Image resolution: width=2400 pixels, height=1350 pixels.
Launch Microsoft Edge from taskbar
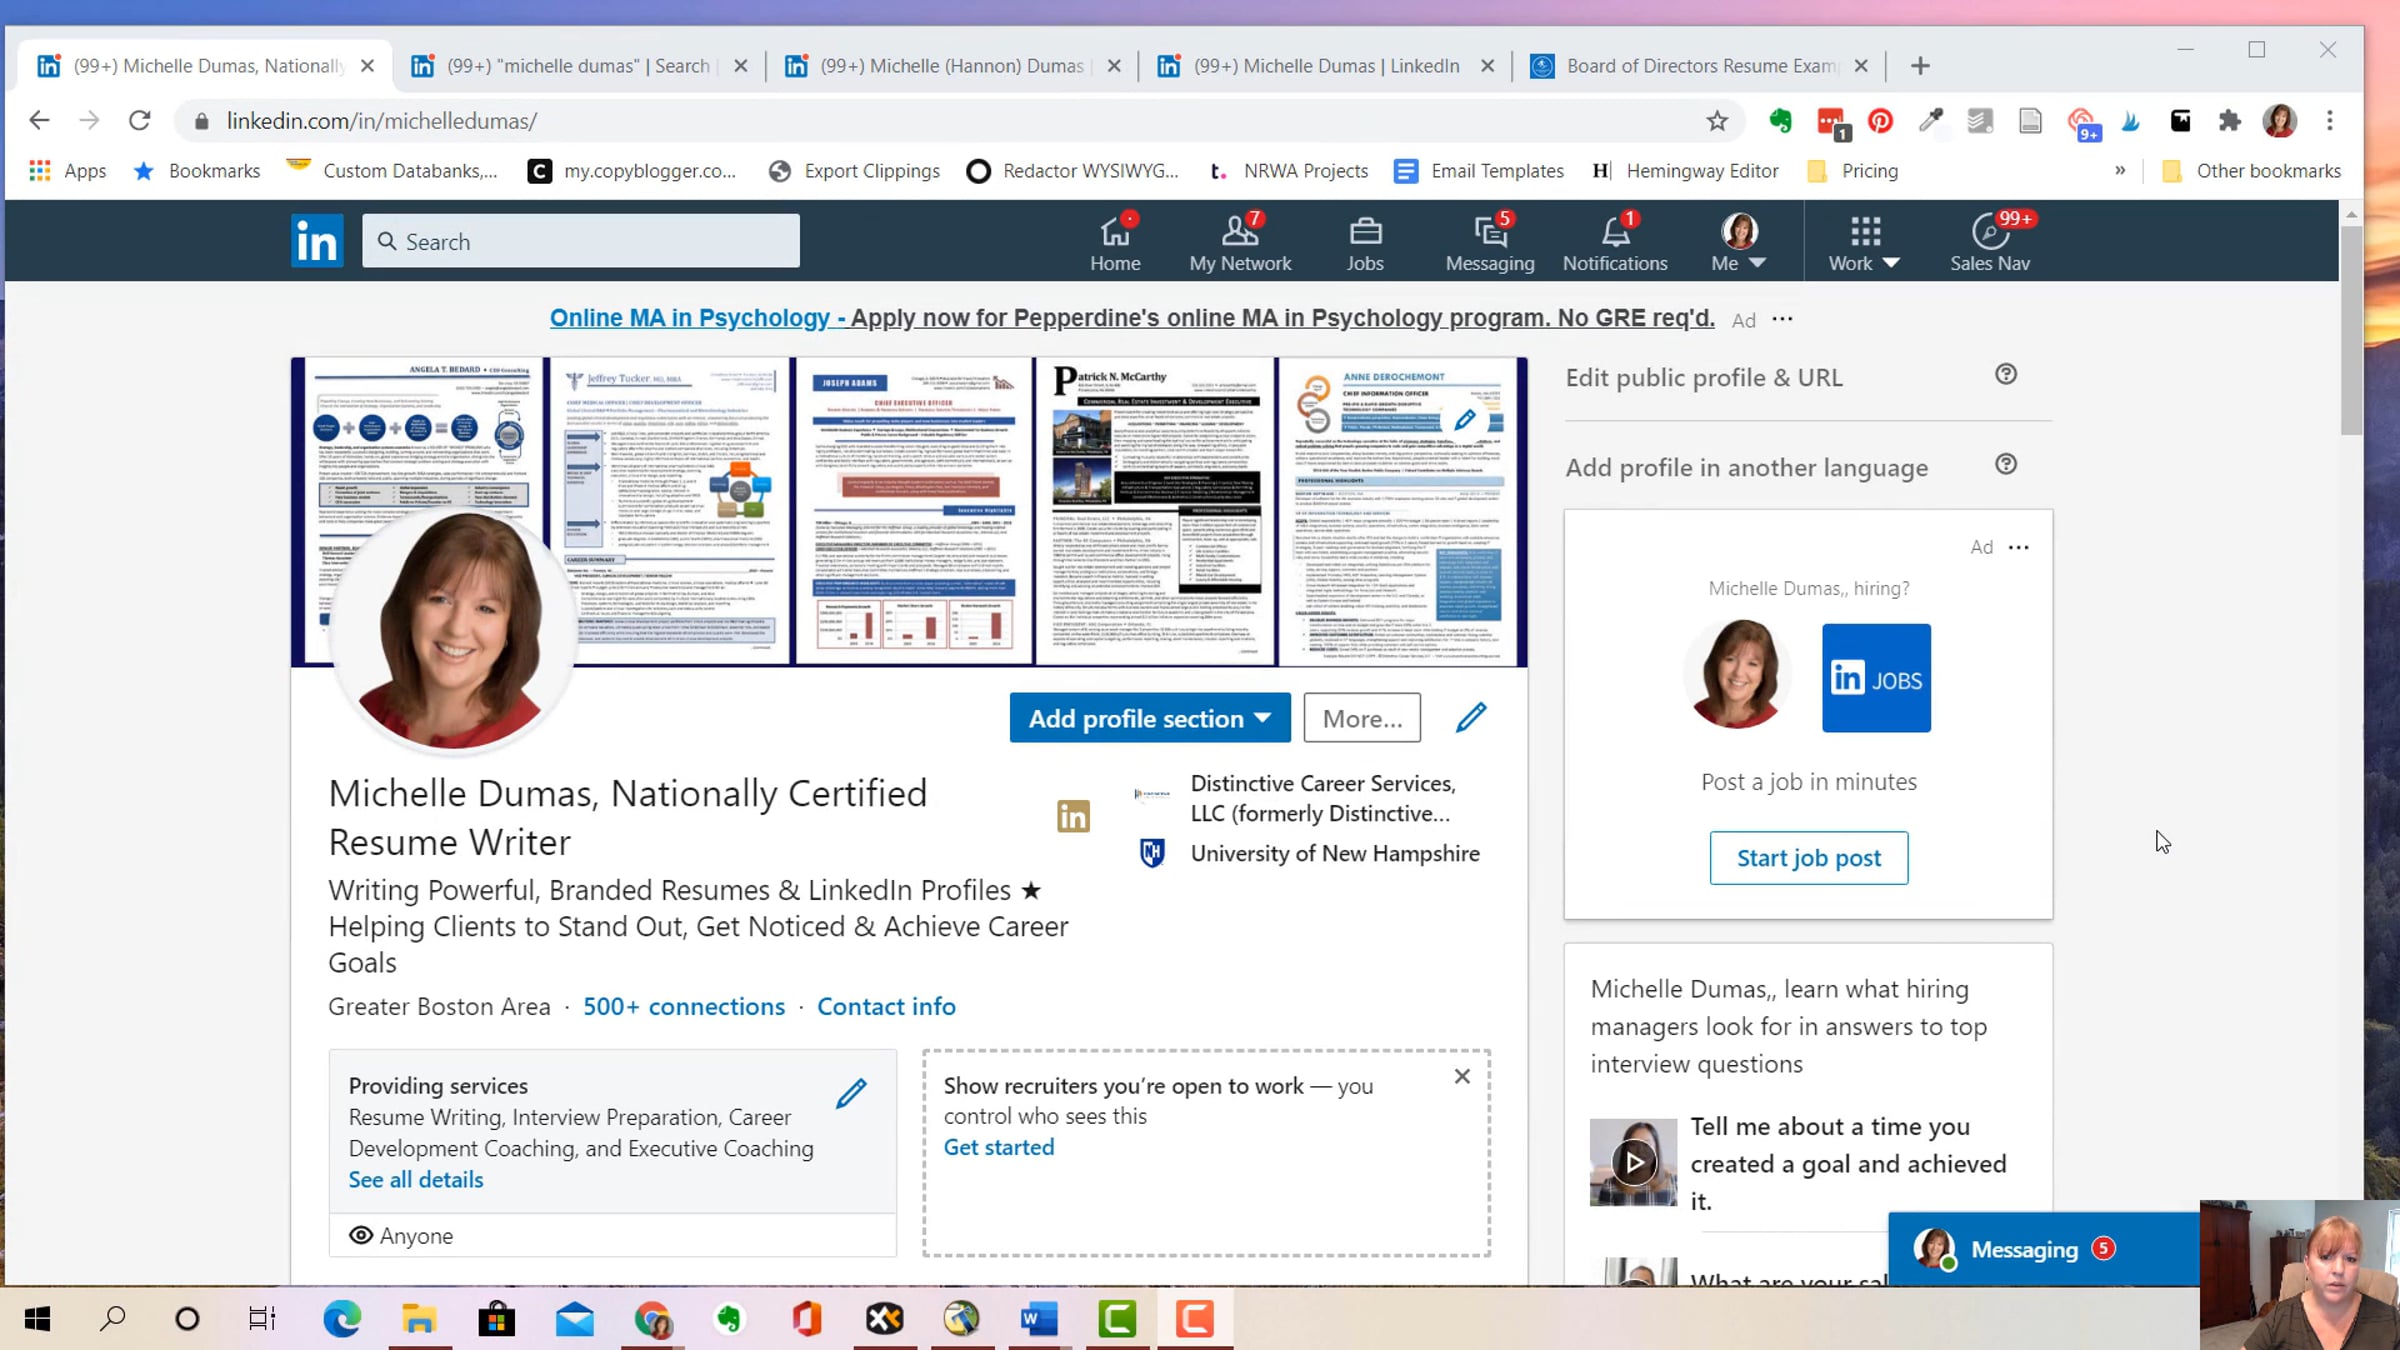pyautogui.click(x=342, y=1319)
